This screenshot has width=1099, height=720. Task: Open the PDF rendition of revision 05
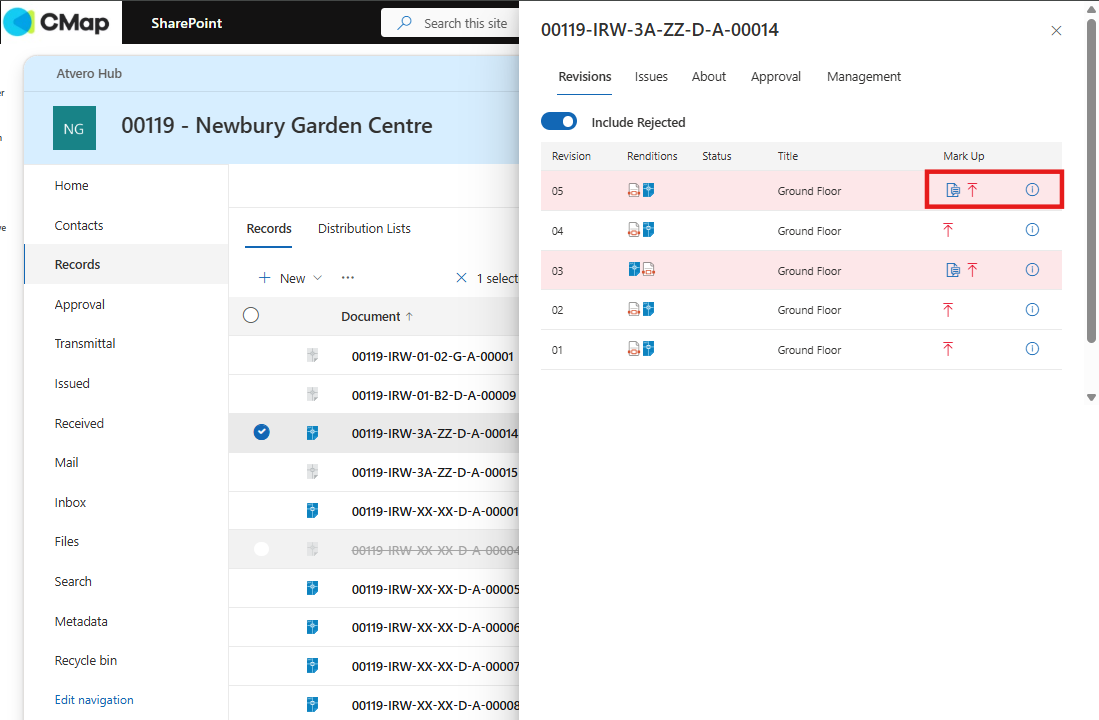tap(634, 190)
